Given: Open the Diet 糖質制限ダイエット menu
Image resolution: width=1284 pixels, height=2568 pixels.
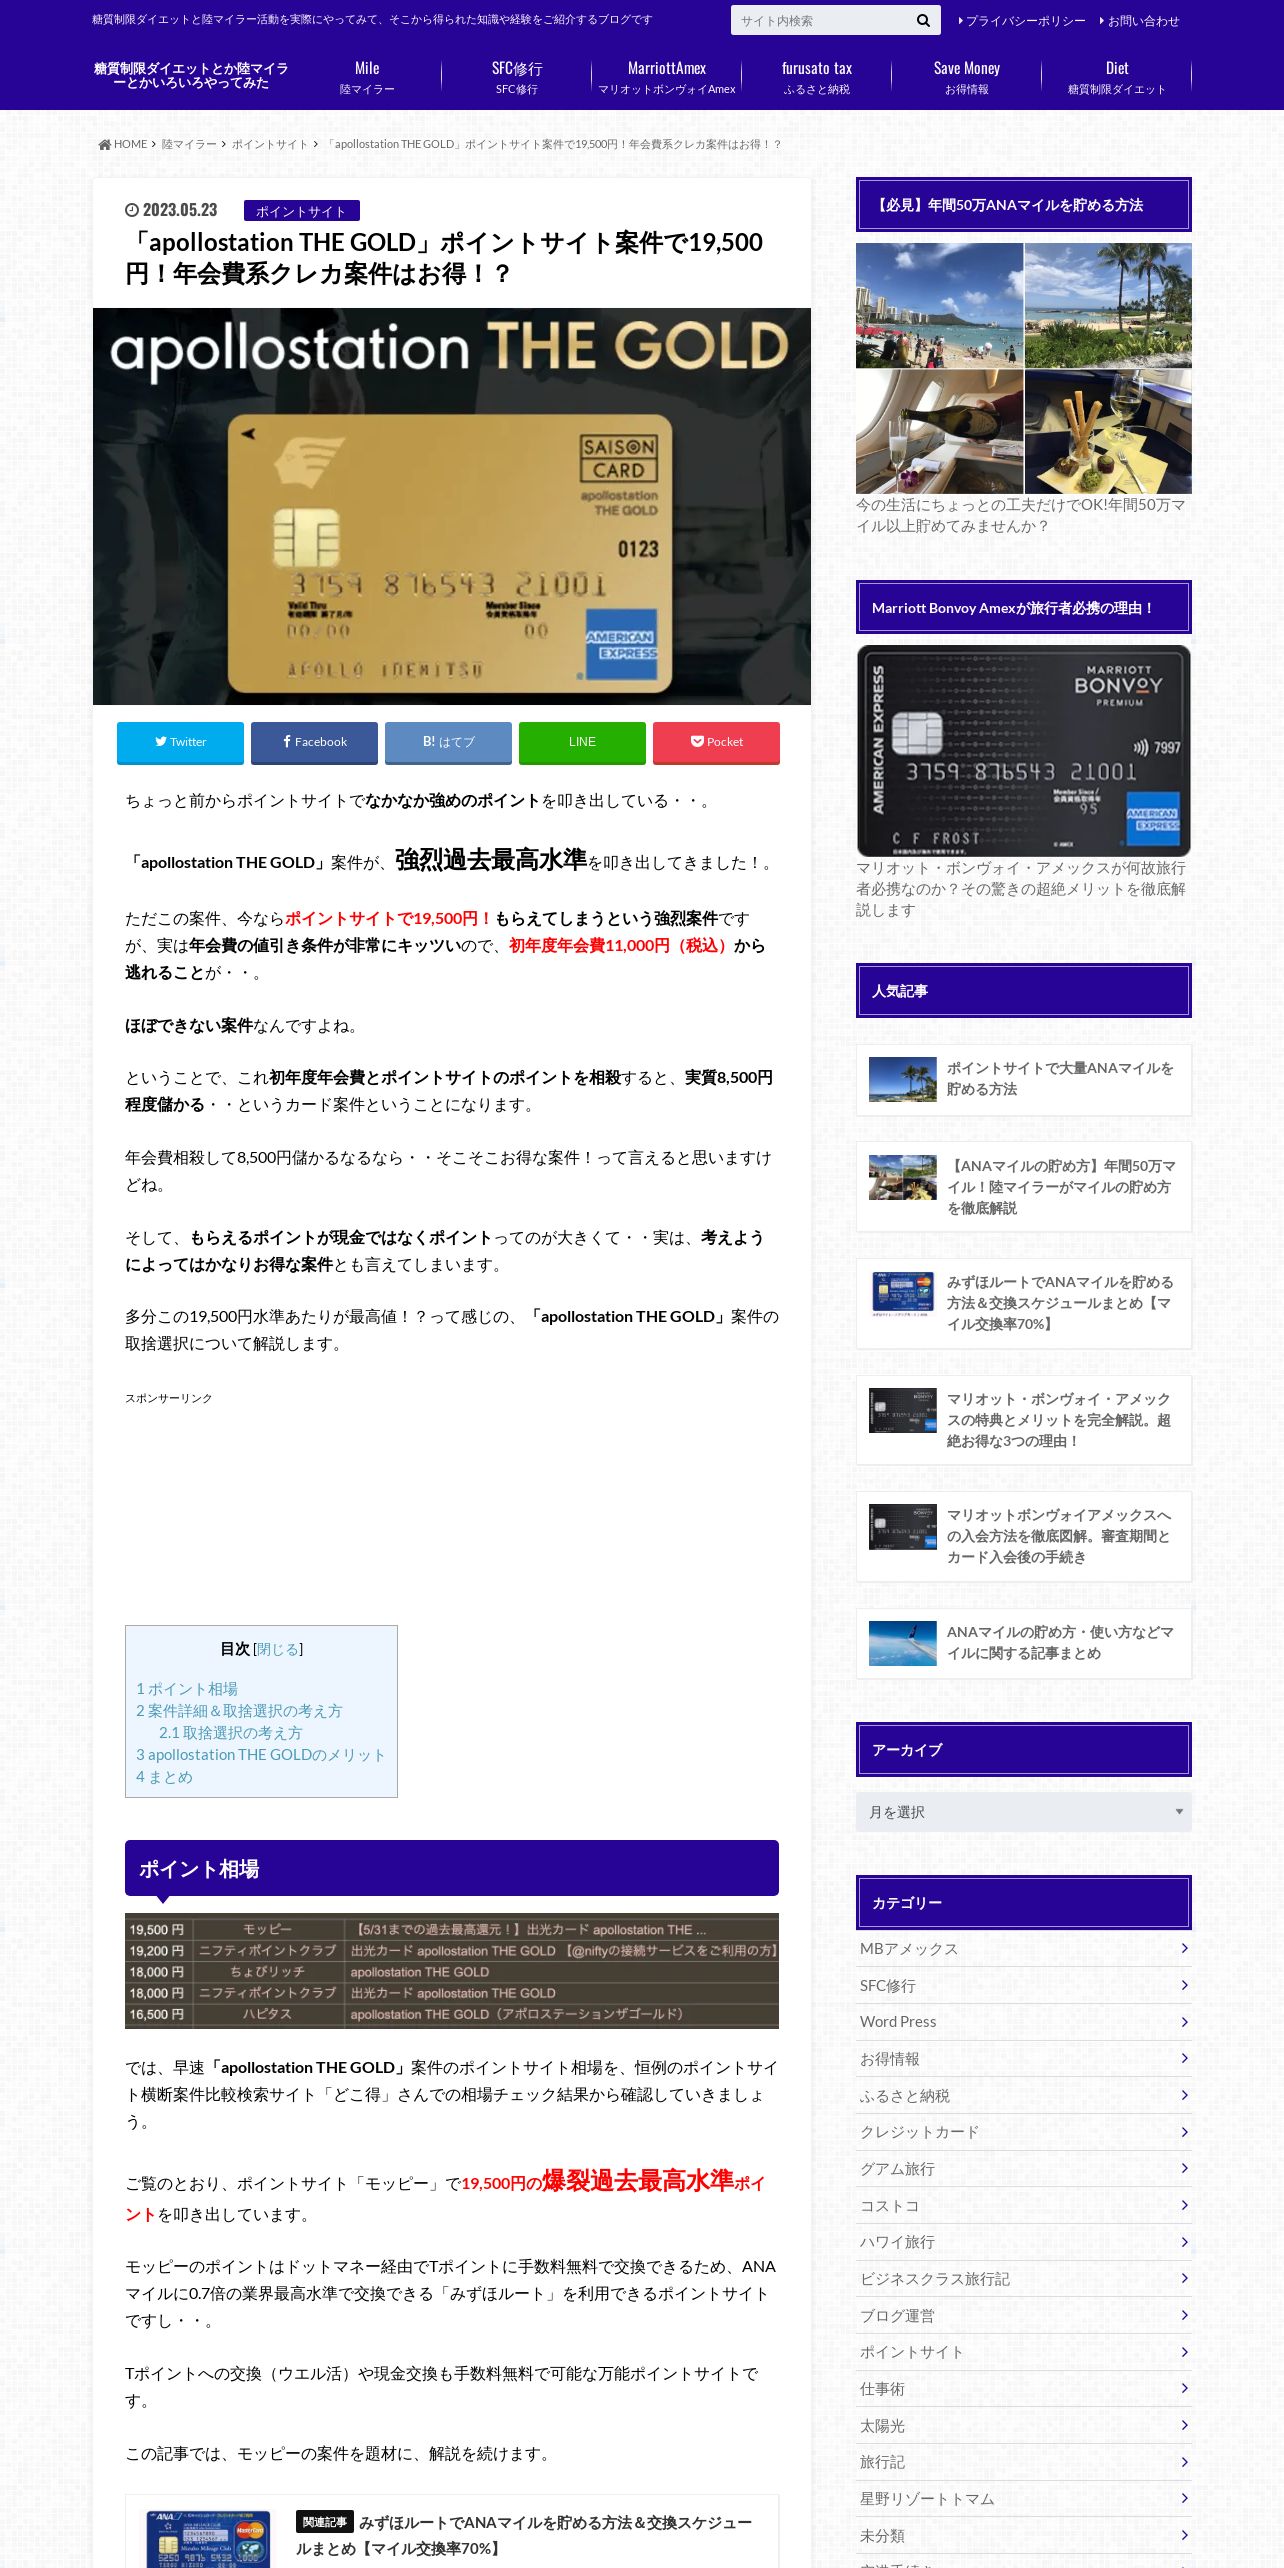Looking at the screenshot, I should [x=1117, y=77].
